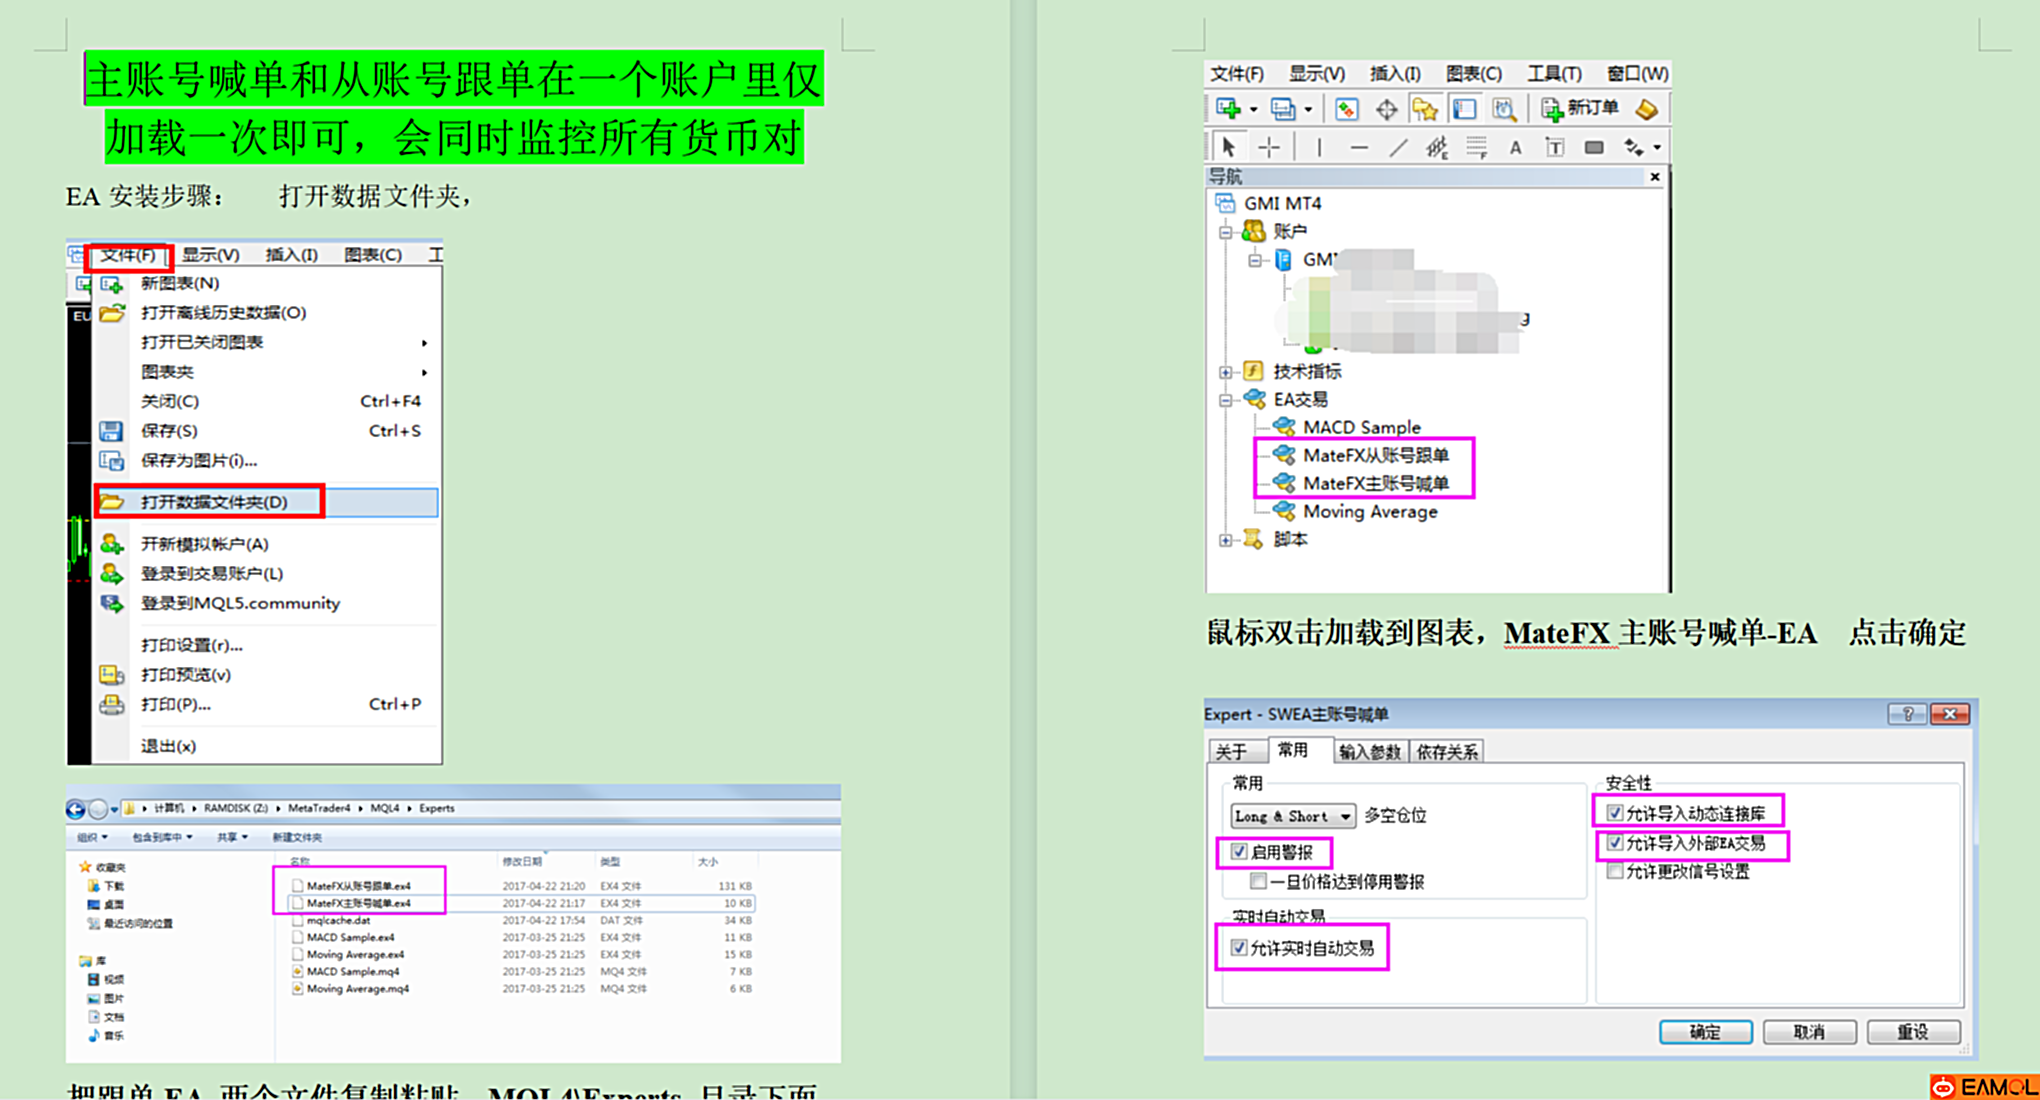Select the trendline tool
2040x1100 pixels.
(1398, 148)
